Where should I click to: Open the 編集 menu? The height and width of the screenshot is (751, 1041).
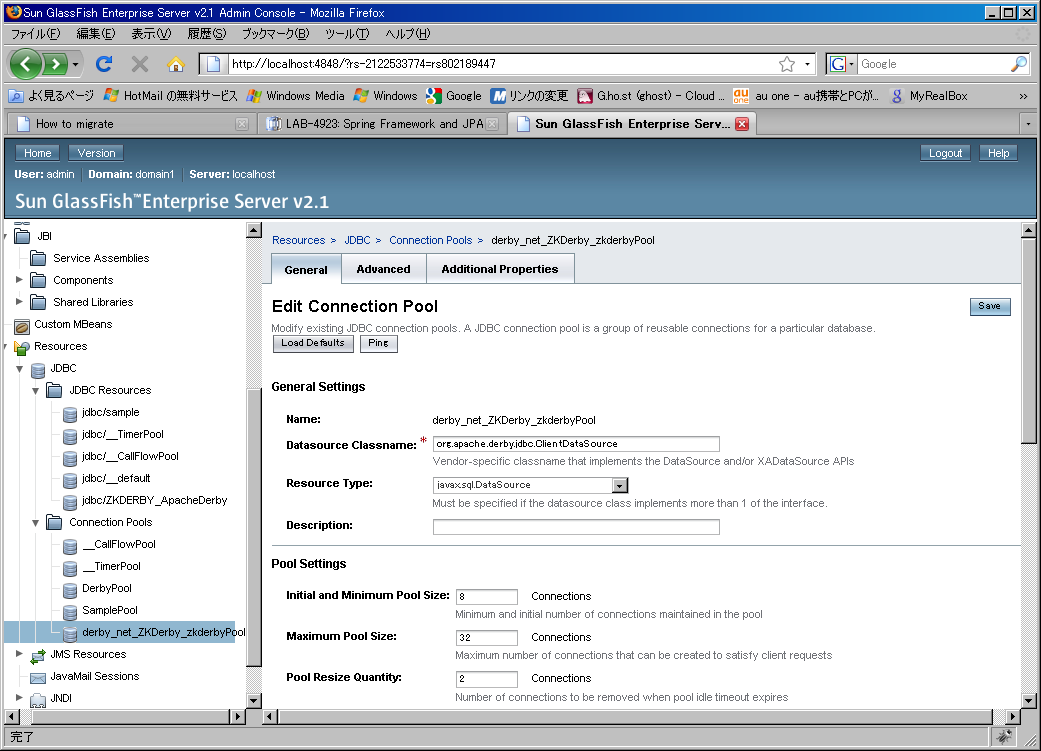click(95, 33)
